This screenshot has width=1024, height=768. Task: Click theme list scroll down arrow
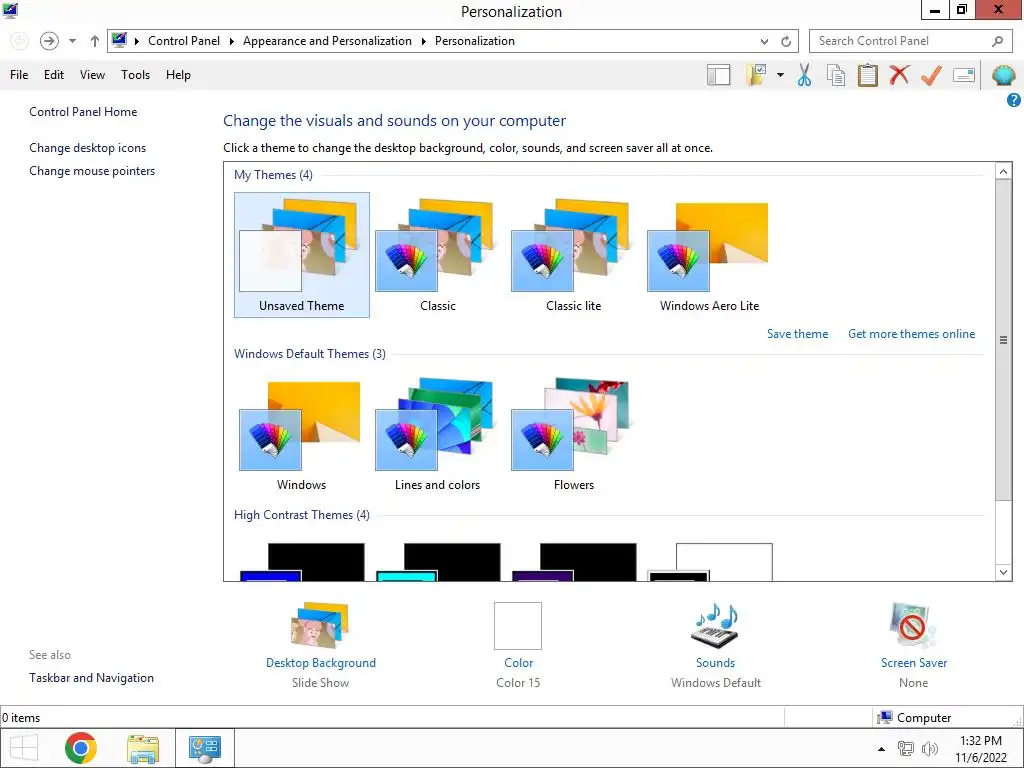point(1003,572)
